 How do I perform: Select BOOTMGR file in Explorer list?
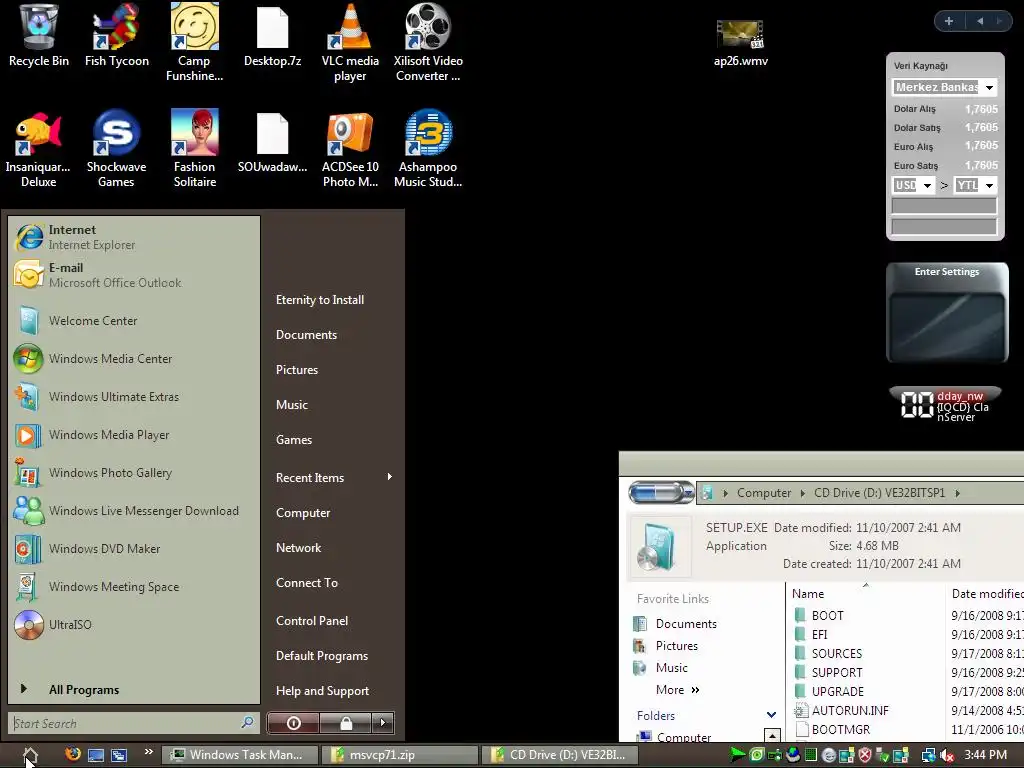click(832, 729)
